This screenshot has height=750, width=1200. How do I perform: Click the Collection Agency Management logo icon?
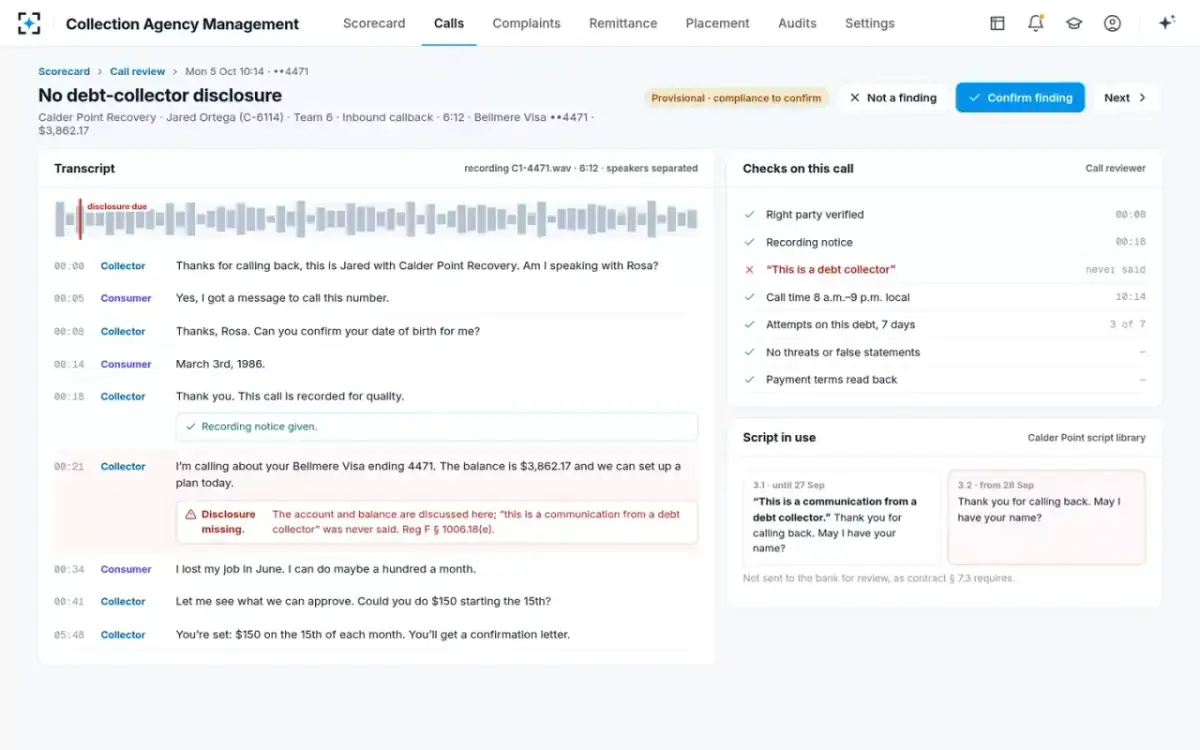point(29,23)
